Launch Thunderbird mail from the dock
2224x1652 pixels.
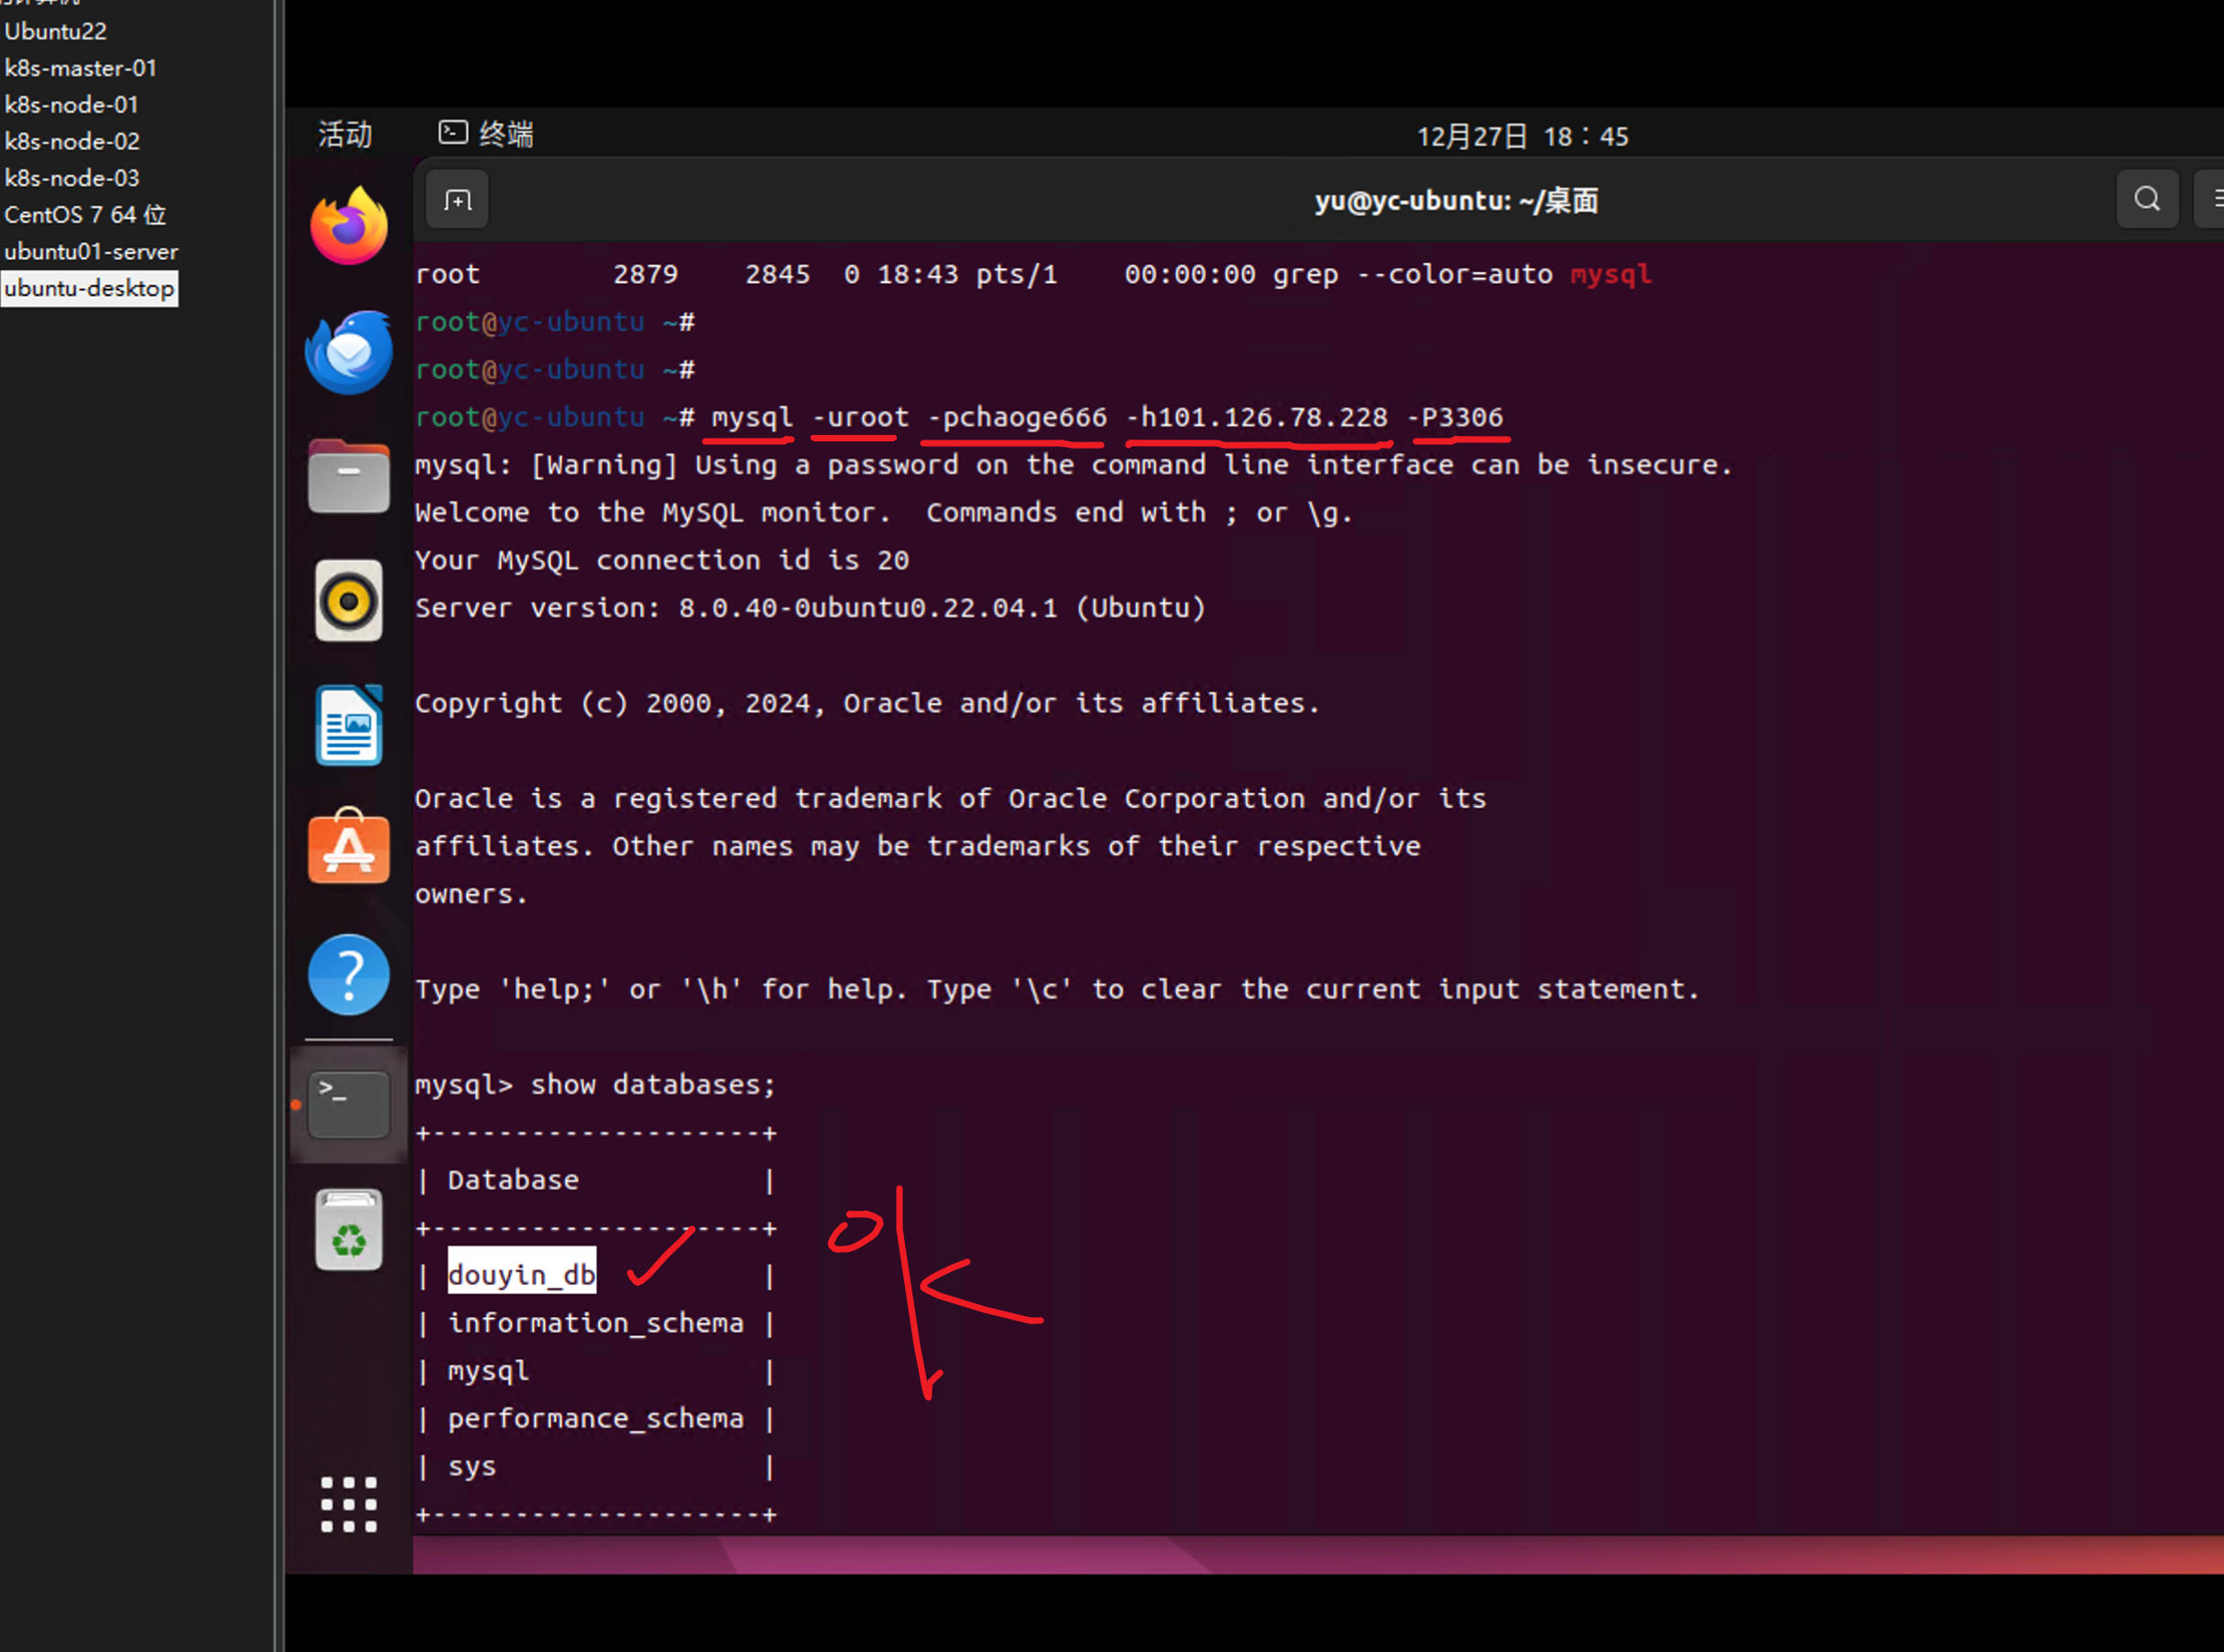click(x=348, y=351)
